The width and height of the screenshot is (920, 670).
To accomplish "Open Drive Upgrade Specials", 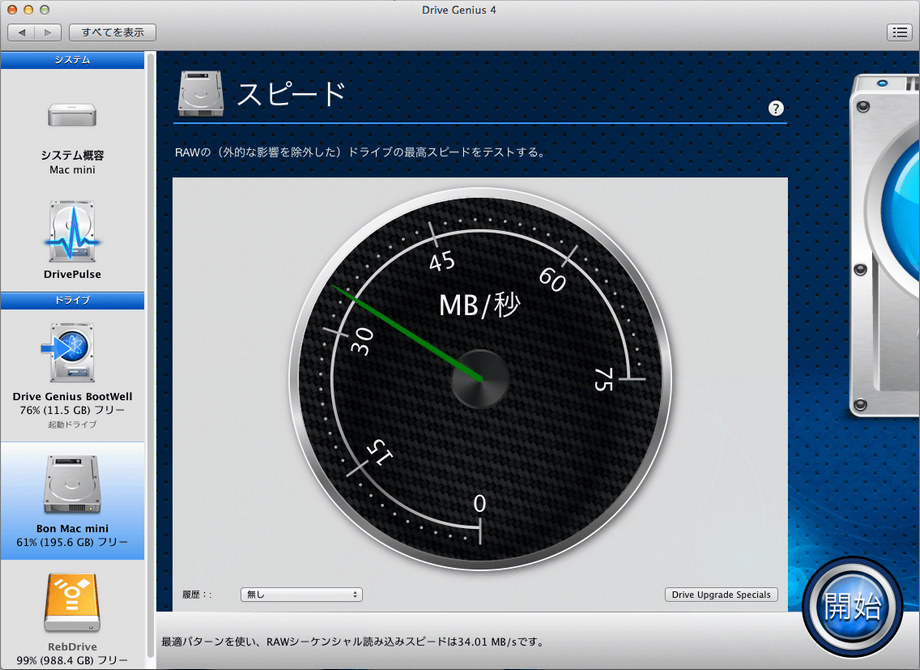I will click(721, 594).
